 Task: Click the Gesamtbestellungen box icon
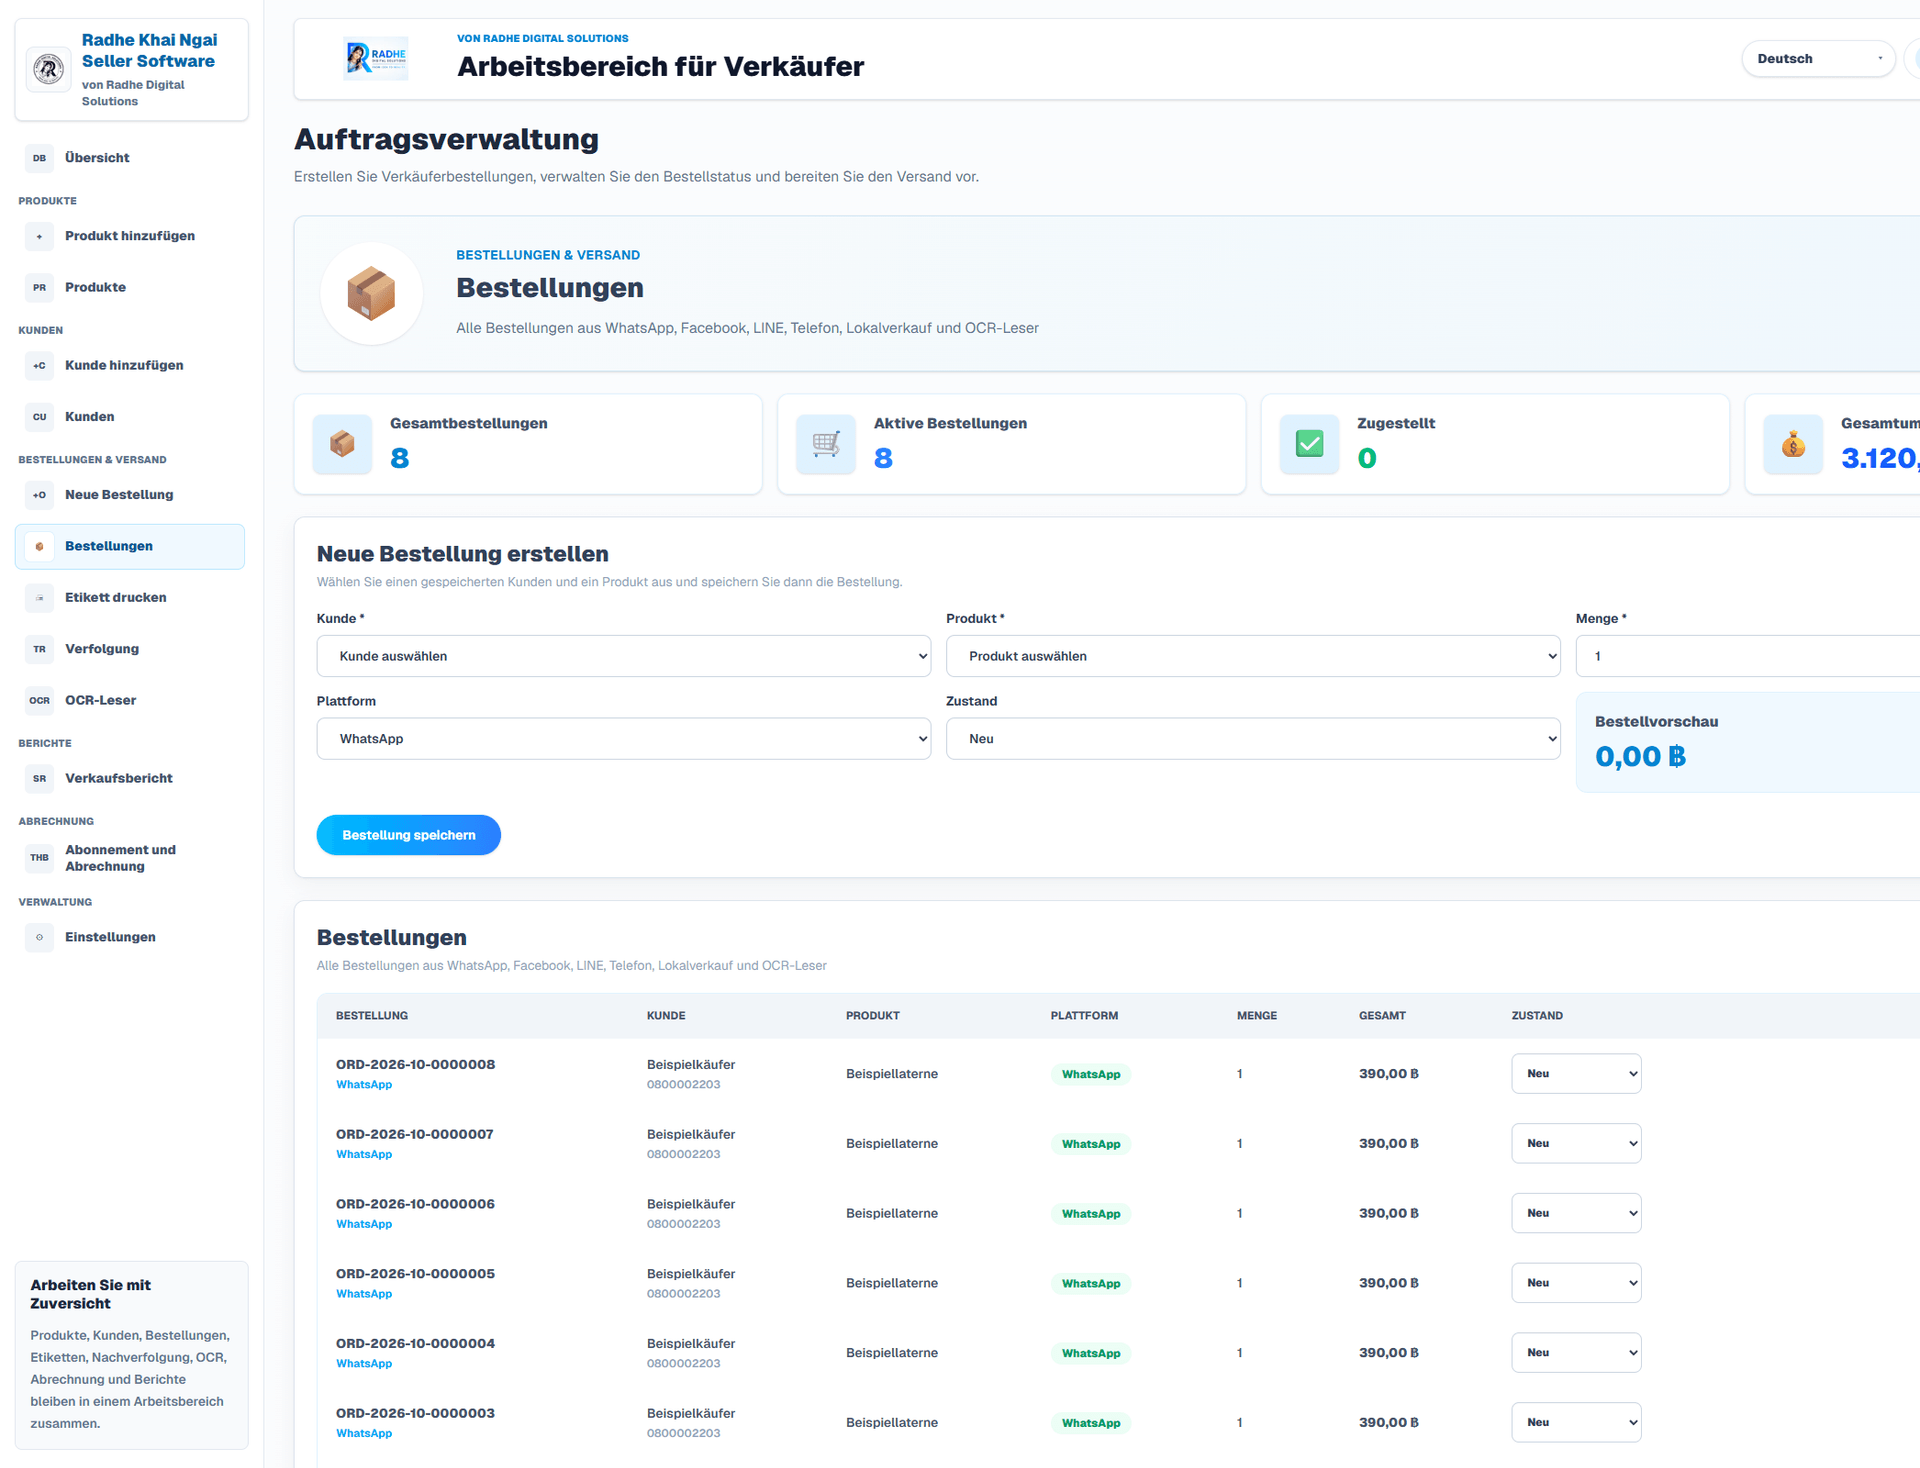click(342, 444)
